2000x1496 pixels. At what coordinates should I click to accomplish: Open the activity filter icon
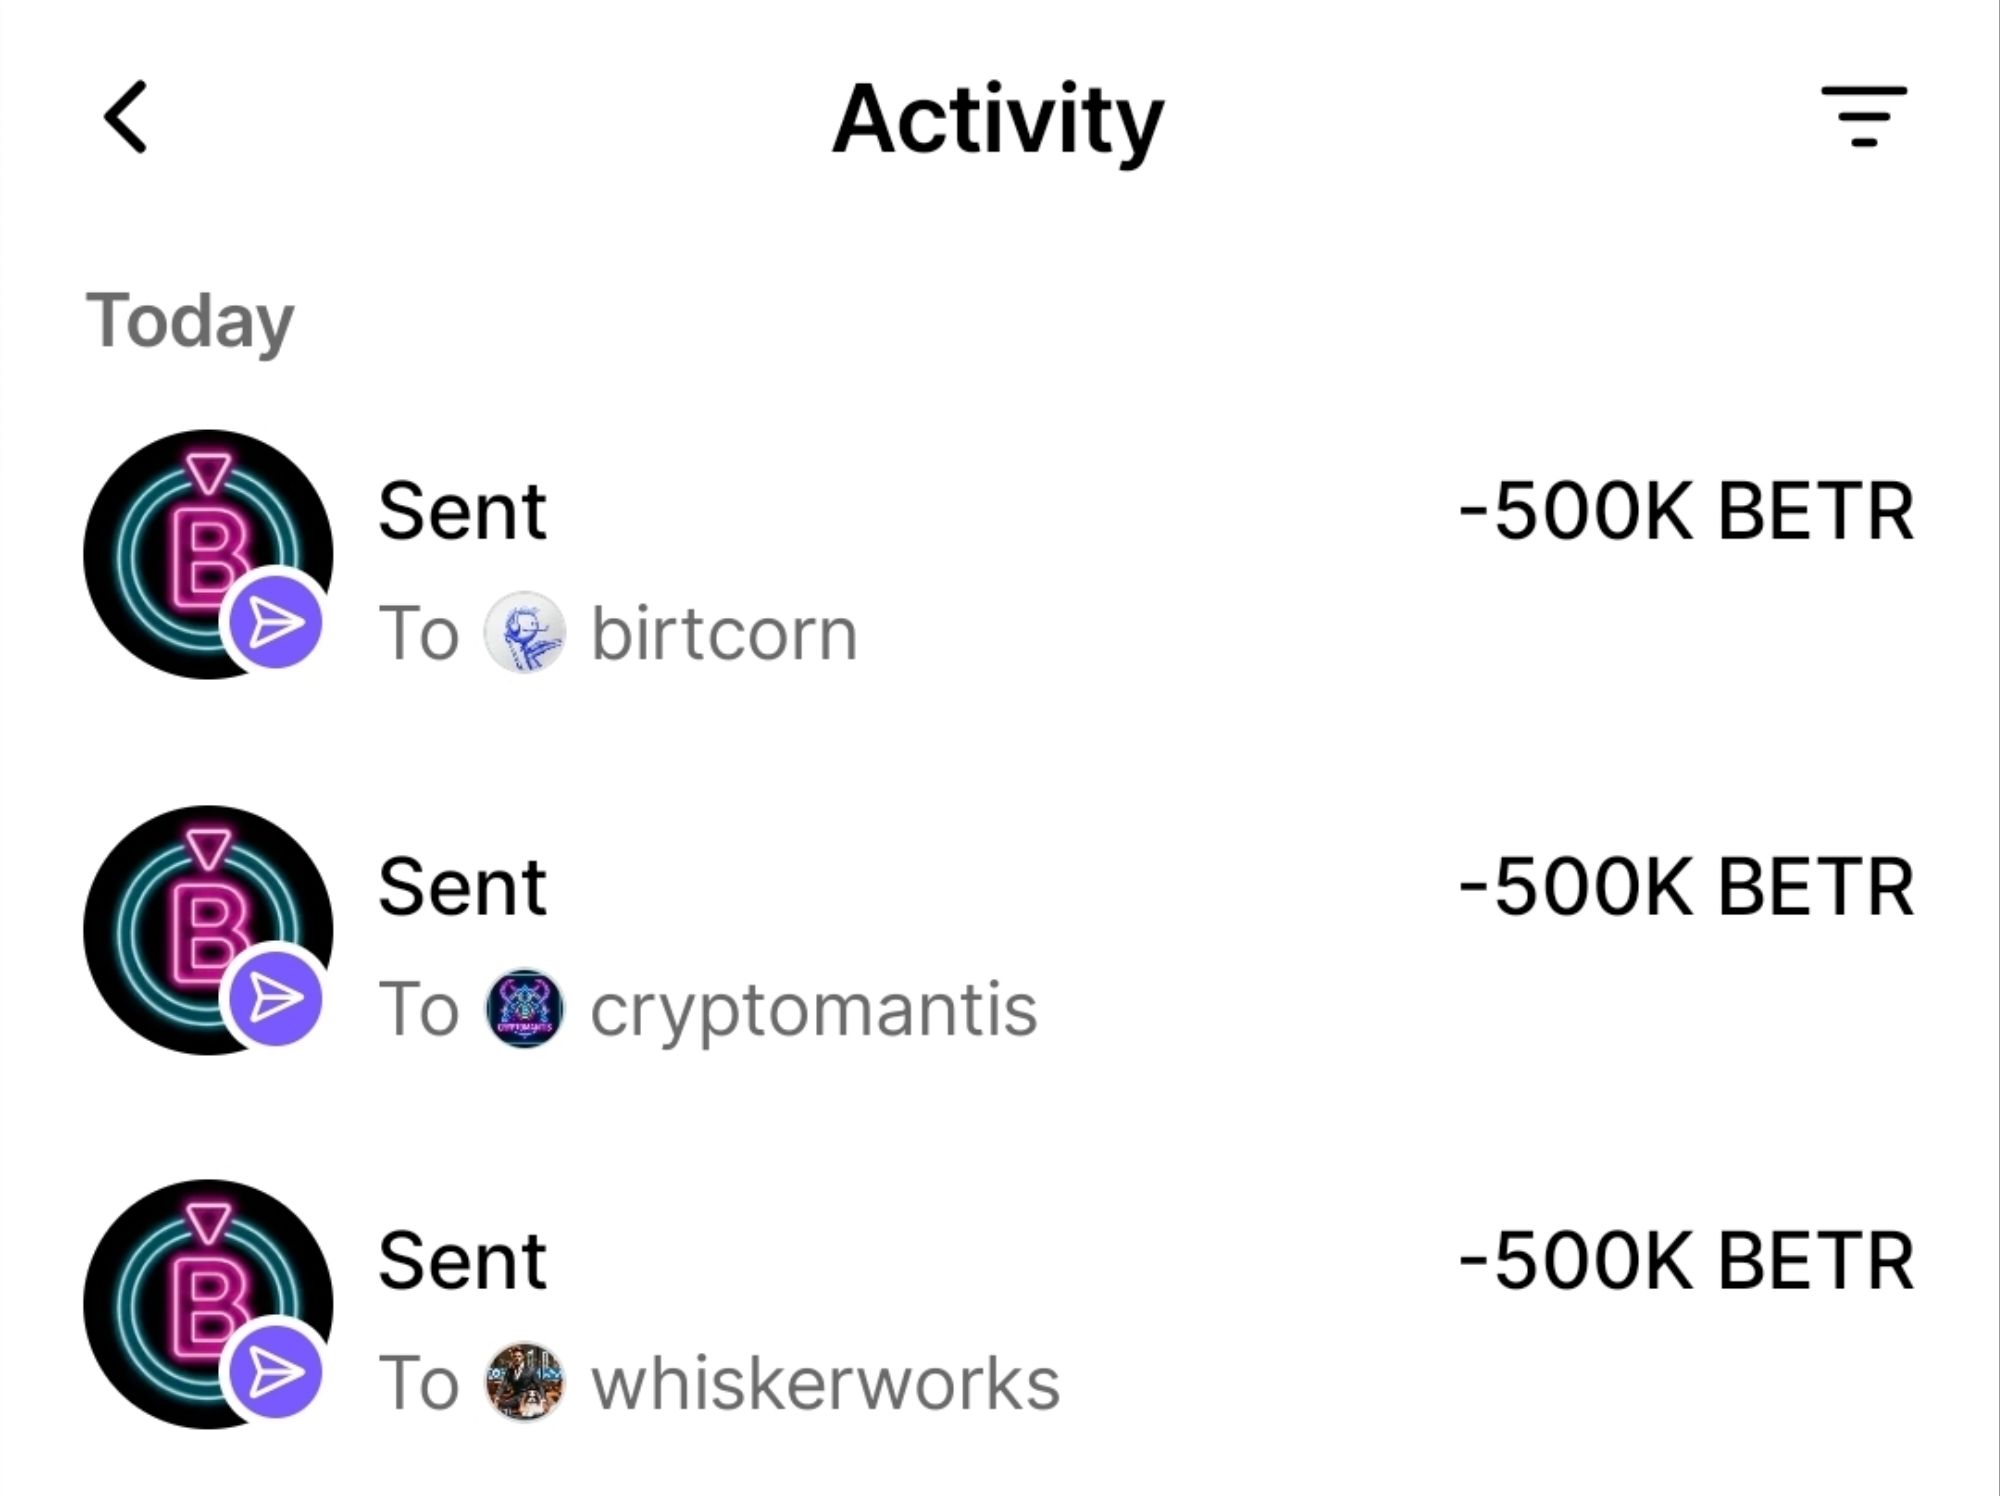click(x=1863, y=117)
